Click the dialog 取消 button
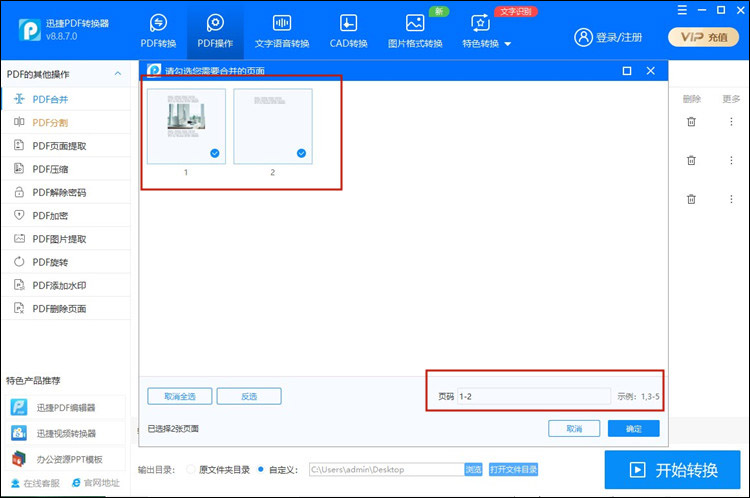Image resolution: width=750 pixels, height=498 pixels. pyautogui.click(x=574, y=429)
